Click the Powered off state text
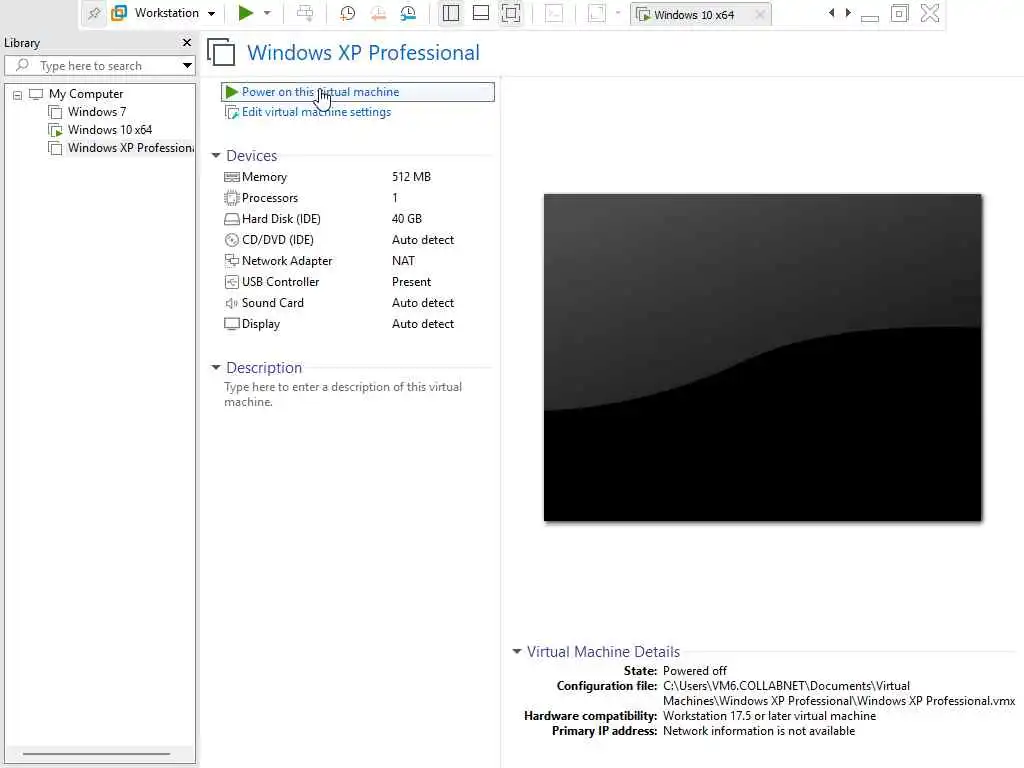This screenshot has height=768, width=1024. point(694,671)
